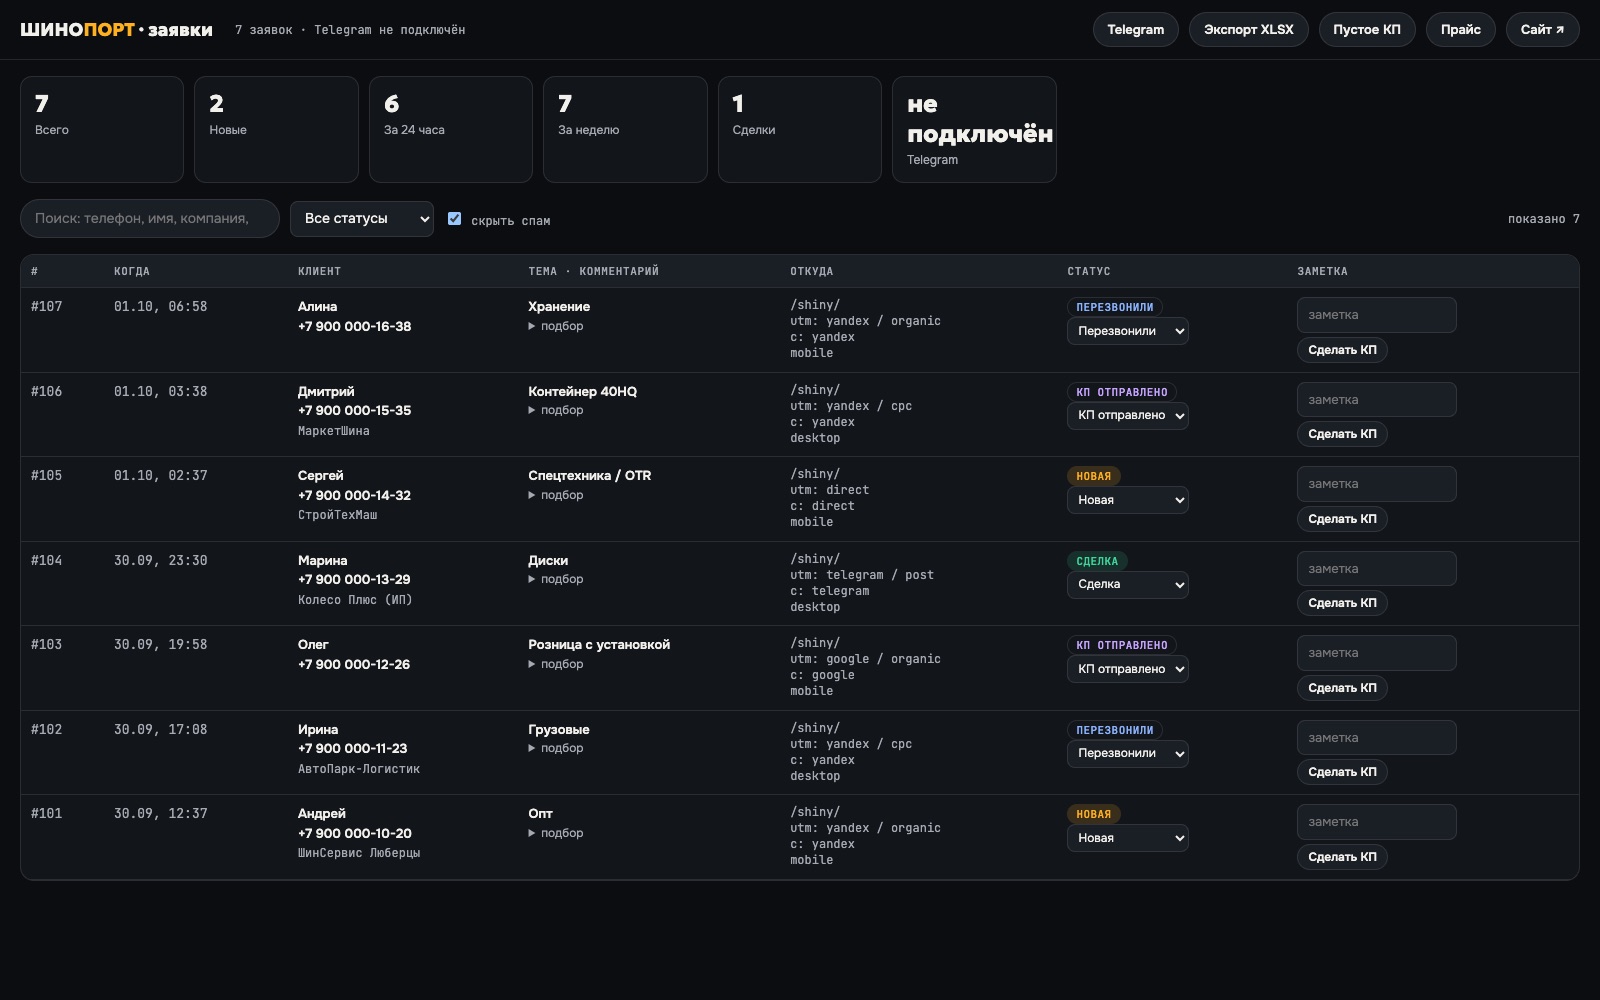Screen dimensions: 1600x1000
Task: Expand 'подбор' comment under Хранение
Action: 556,326
